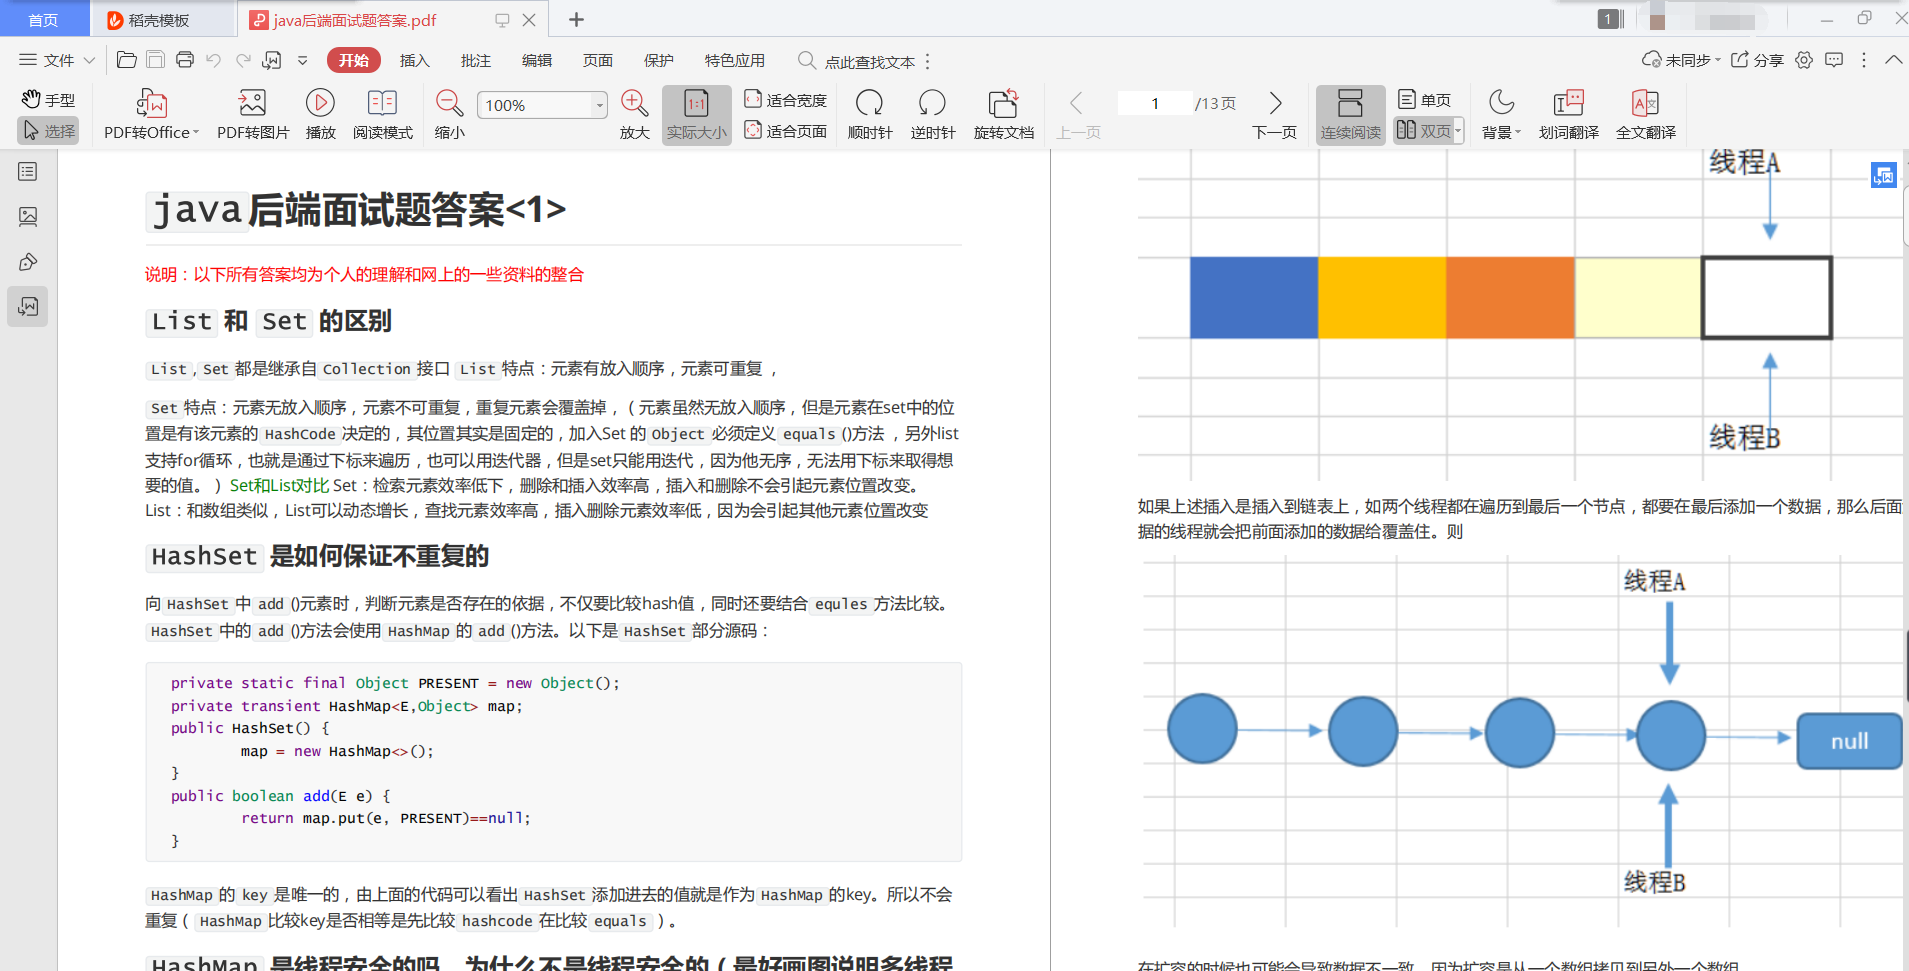Share the document (分享)
The image size is (1909, 971).
click(x=1757, y=60)
